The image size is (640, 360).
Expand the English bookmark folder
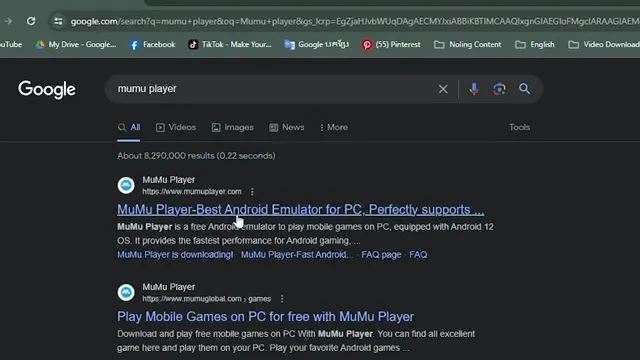pos(535,44)
